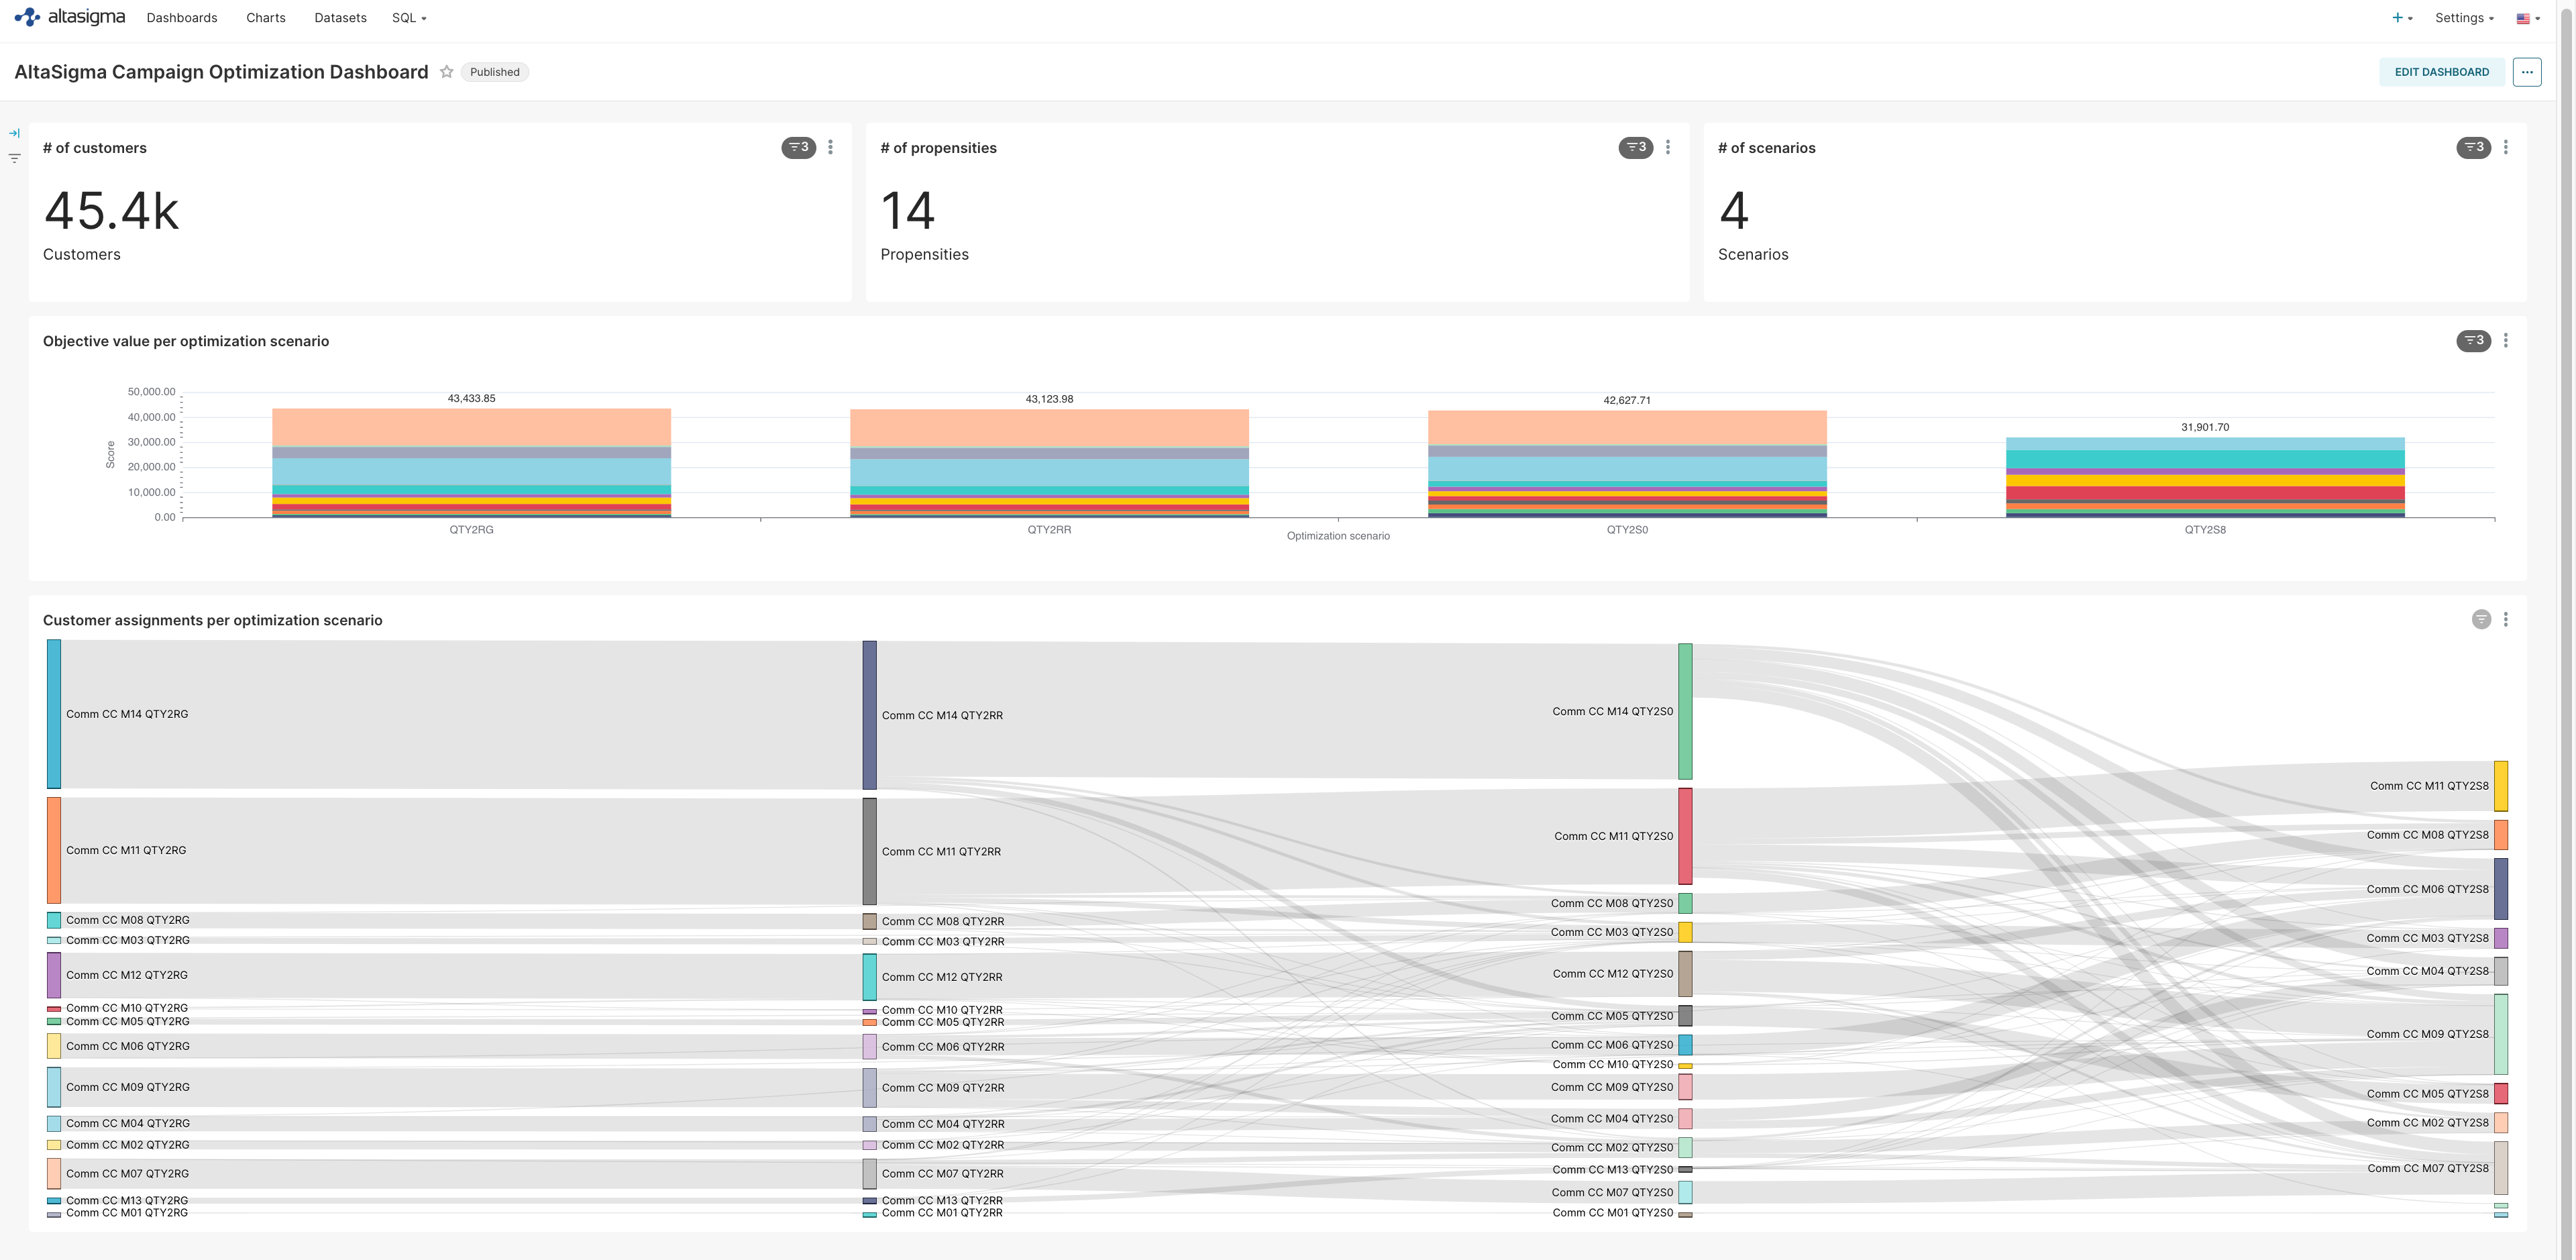Expand the Settings dropdown
The width and height of the screenshot is (2576, 1260).
(2464, 18)
